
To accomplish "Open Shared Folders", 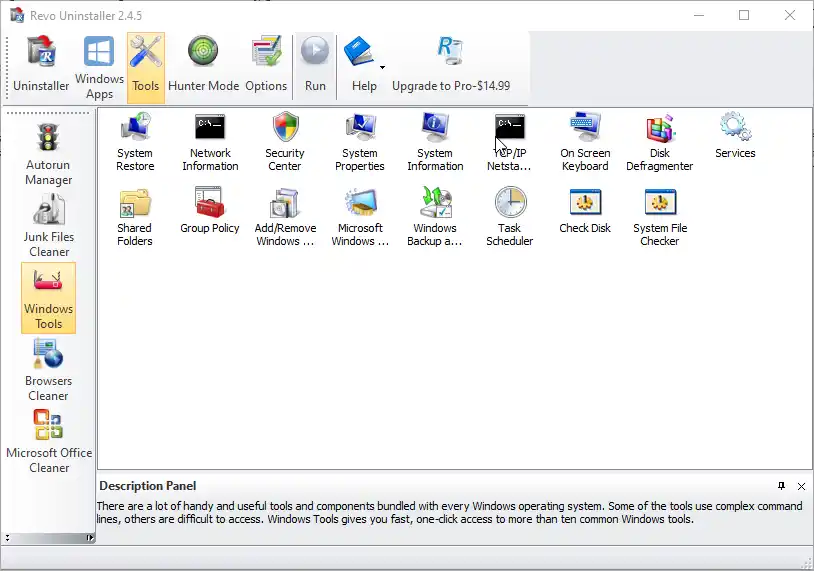I will [134, 217].
